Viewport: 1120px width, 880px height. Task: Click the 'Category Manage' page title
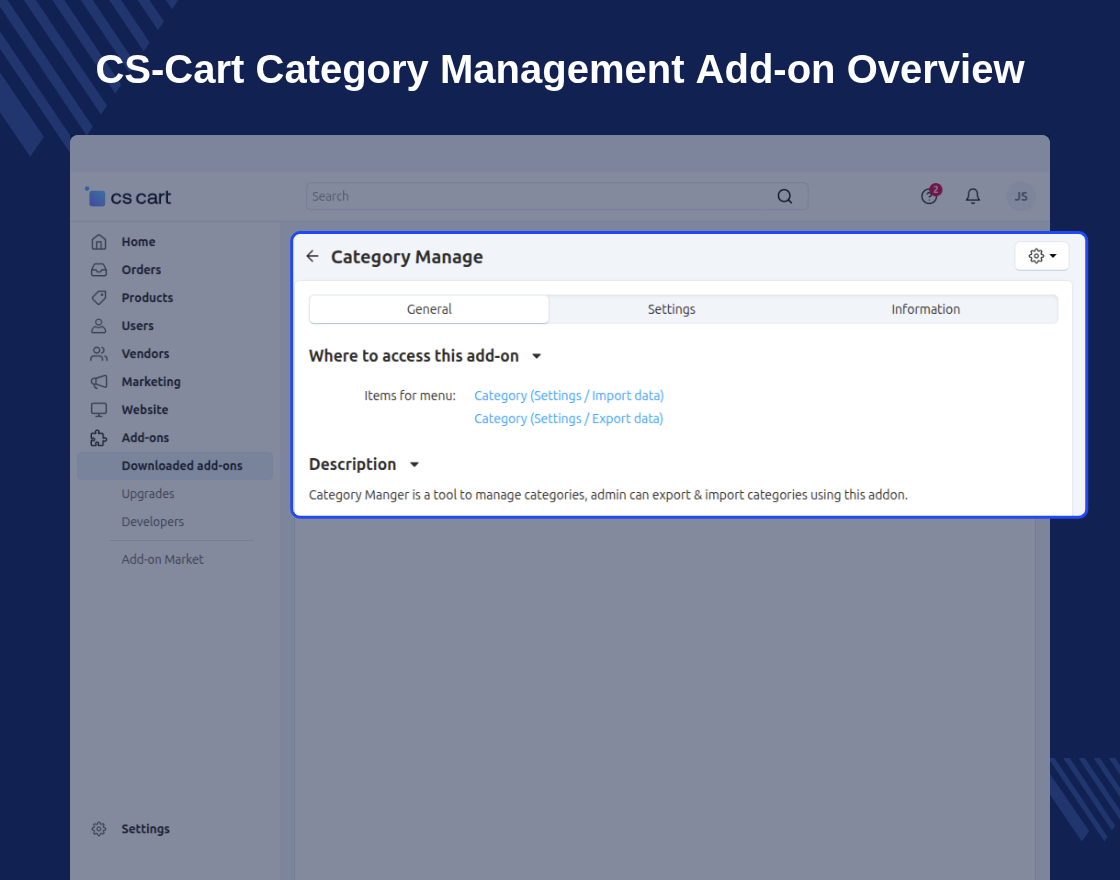(406, 256)
